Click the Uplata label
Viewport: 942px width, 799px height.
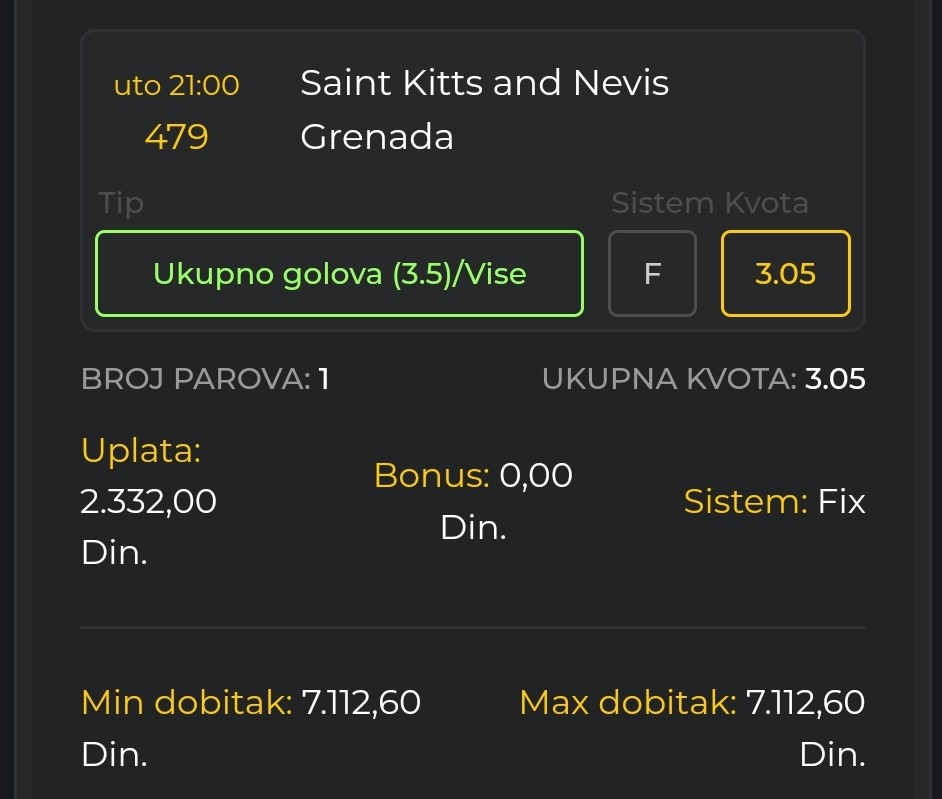click(141, 449)
